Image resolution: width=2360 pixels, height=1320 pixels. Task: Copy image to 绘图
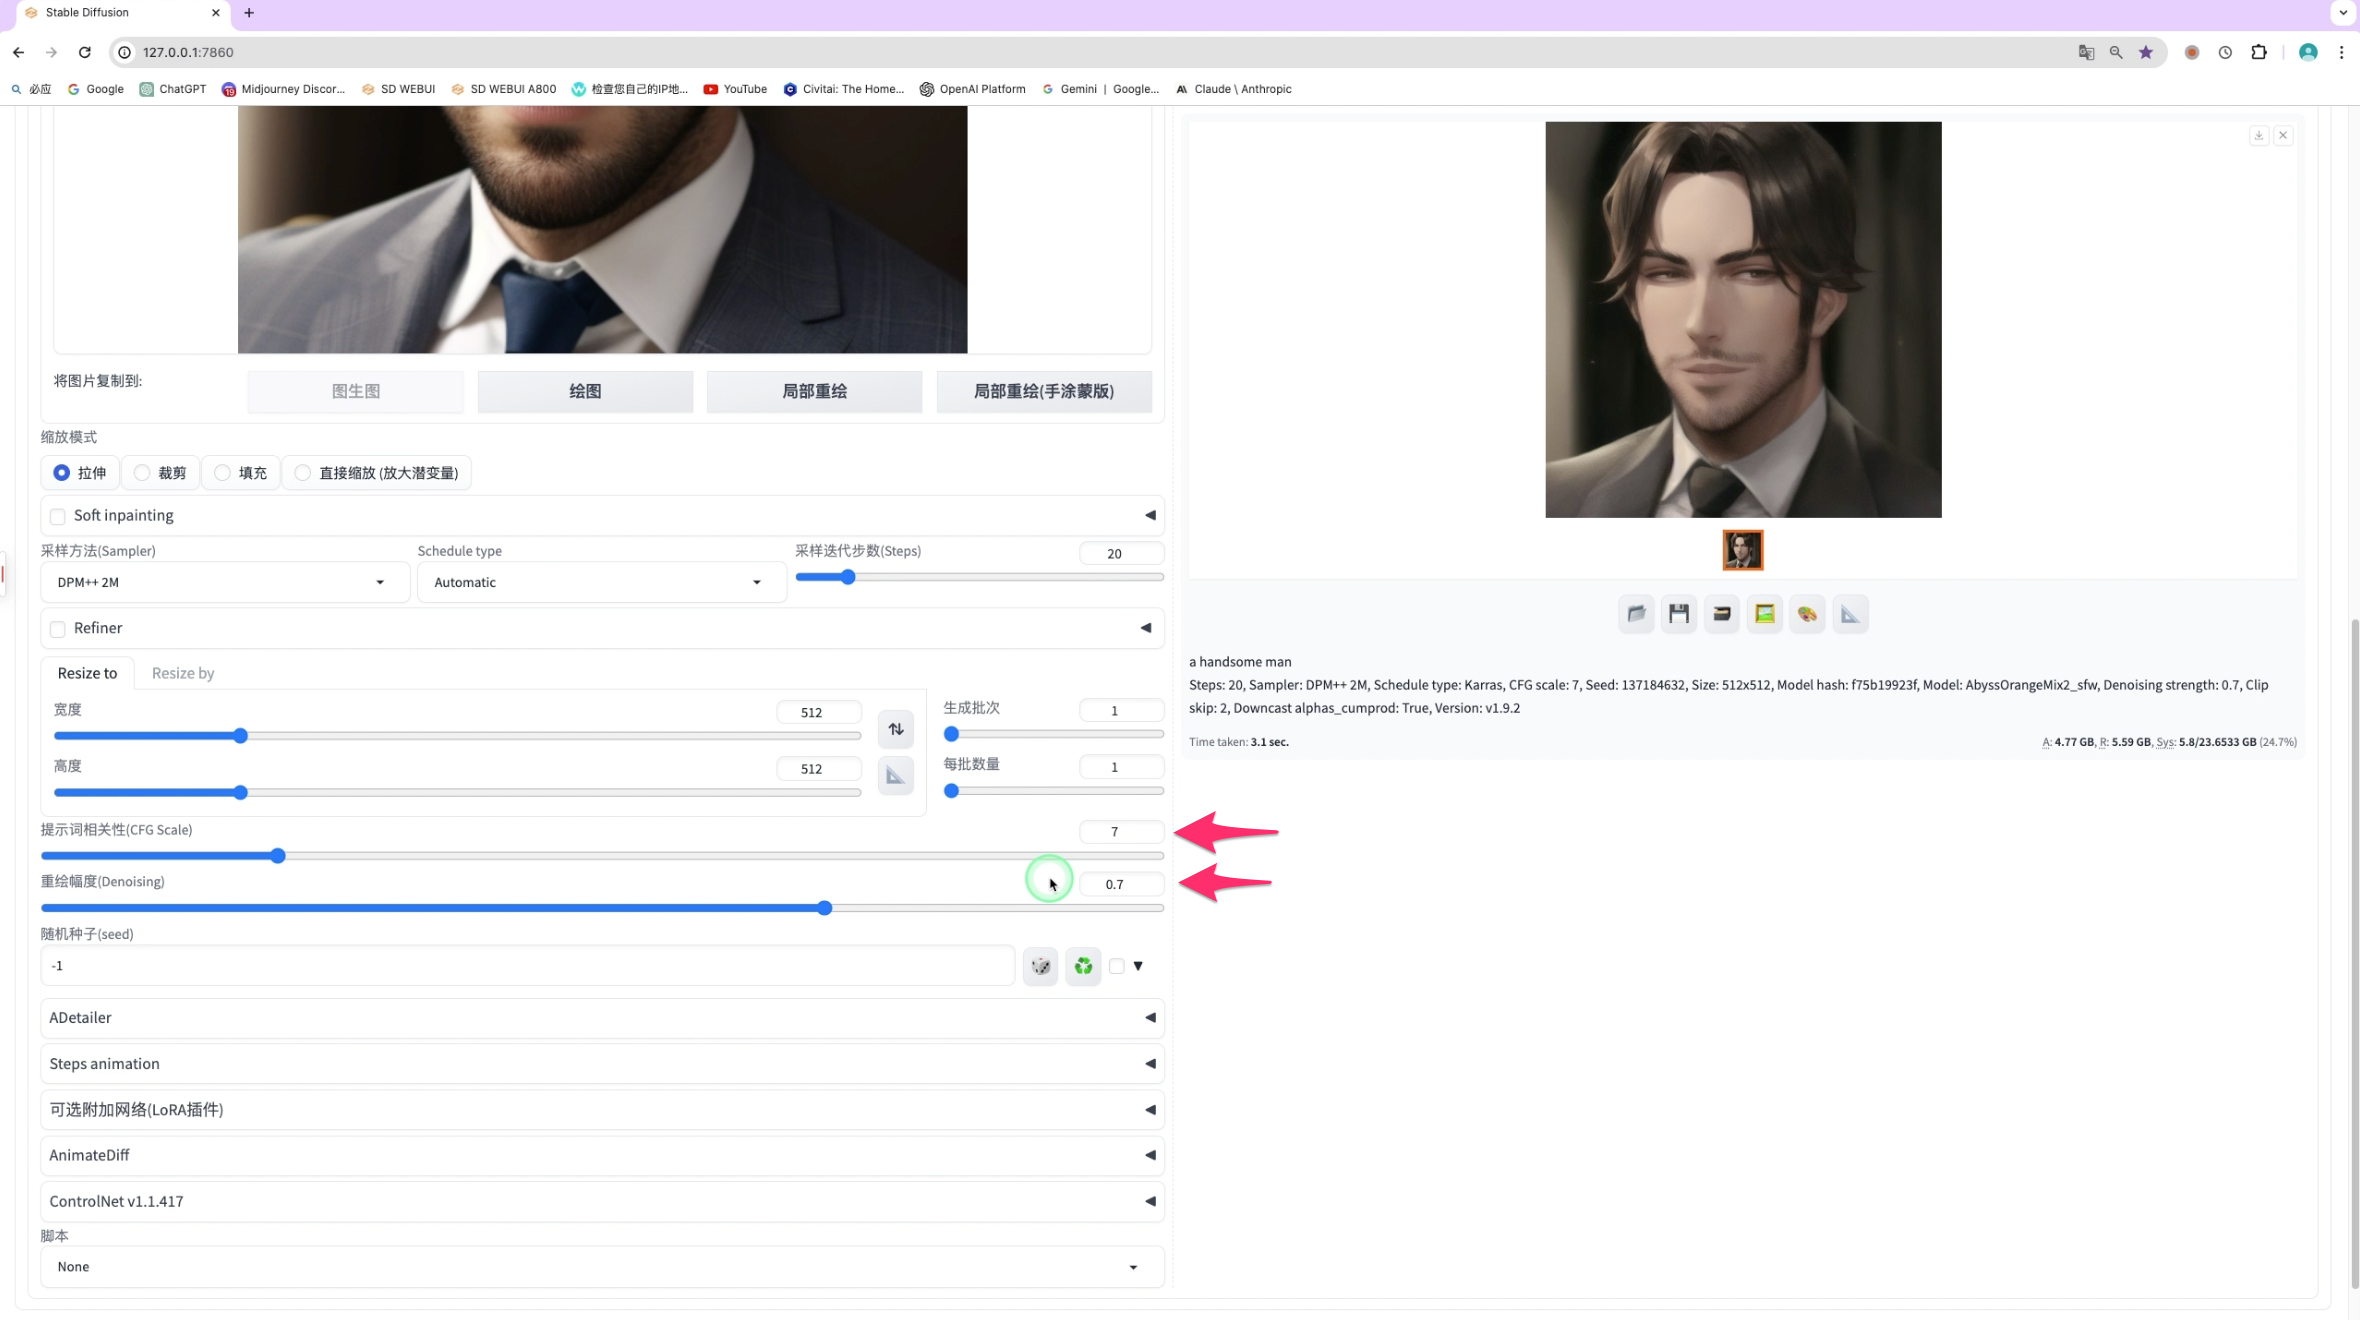point(585,391)
